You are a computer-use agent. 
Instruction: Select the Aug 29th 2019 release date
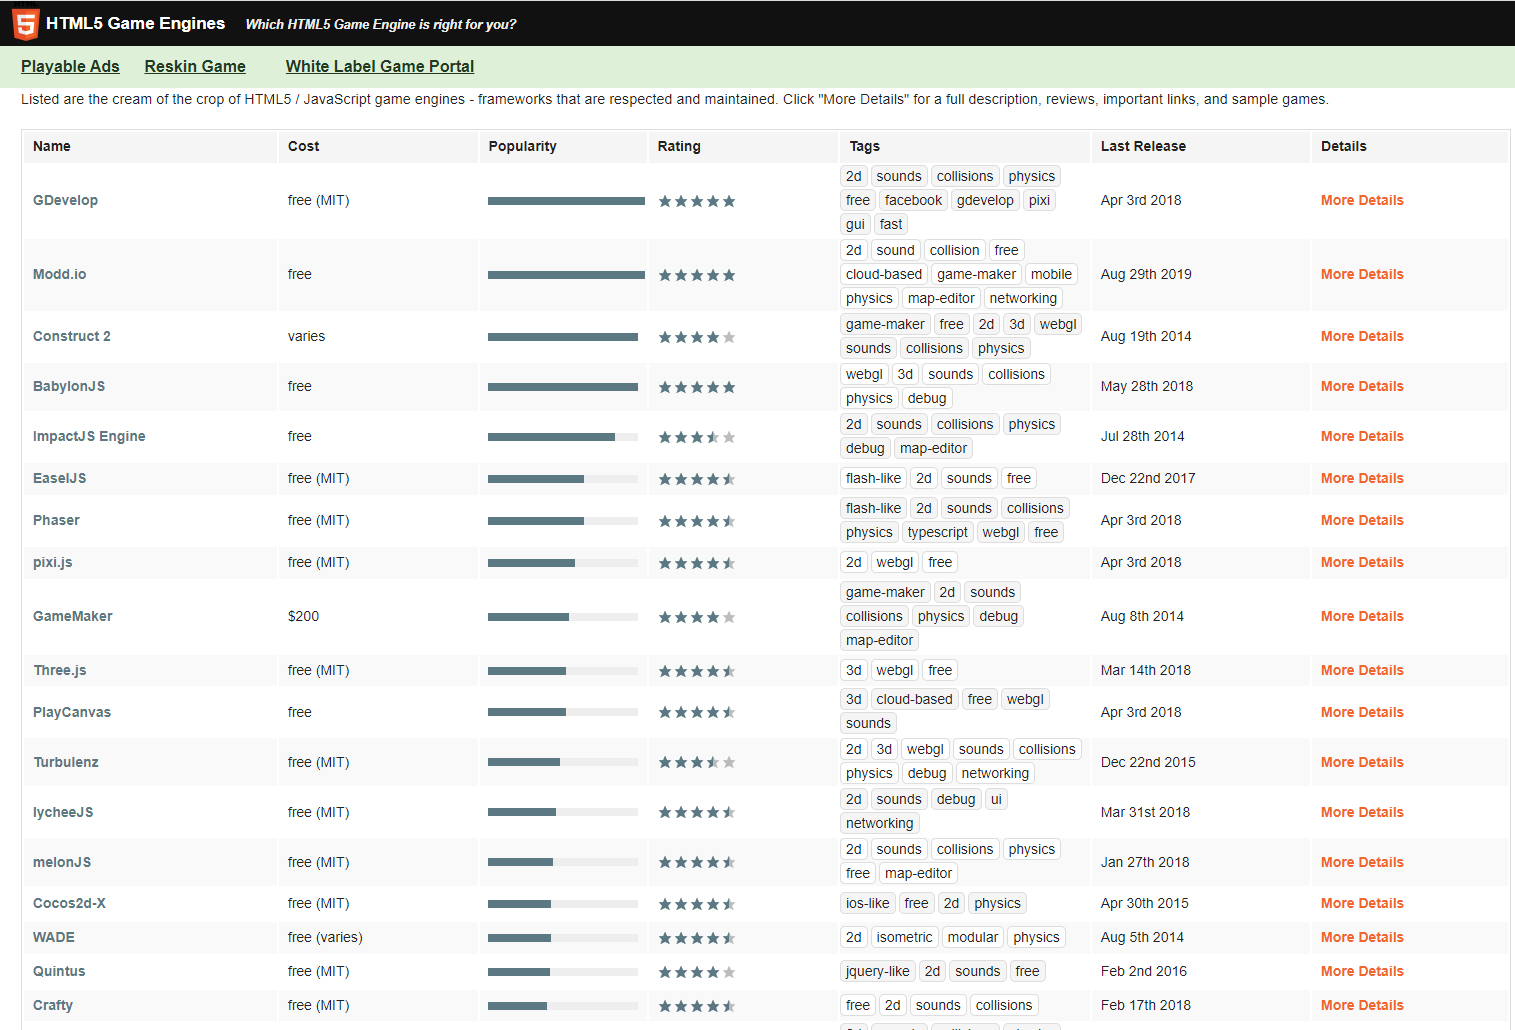click(x=1146, y=274)
